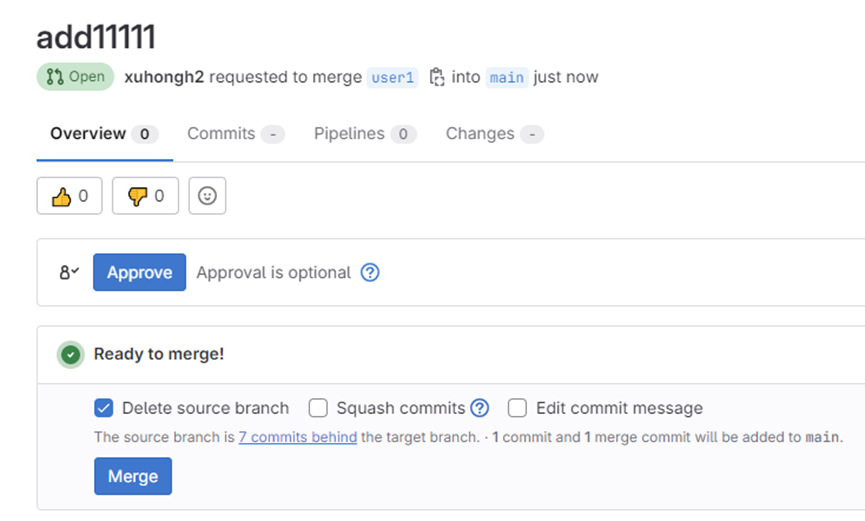The height and width of the screenshot is (521, 865).
Task: Open the user1 source branch link
Action: pos(392,77)
